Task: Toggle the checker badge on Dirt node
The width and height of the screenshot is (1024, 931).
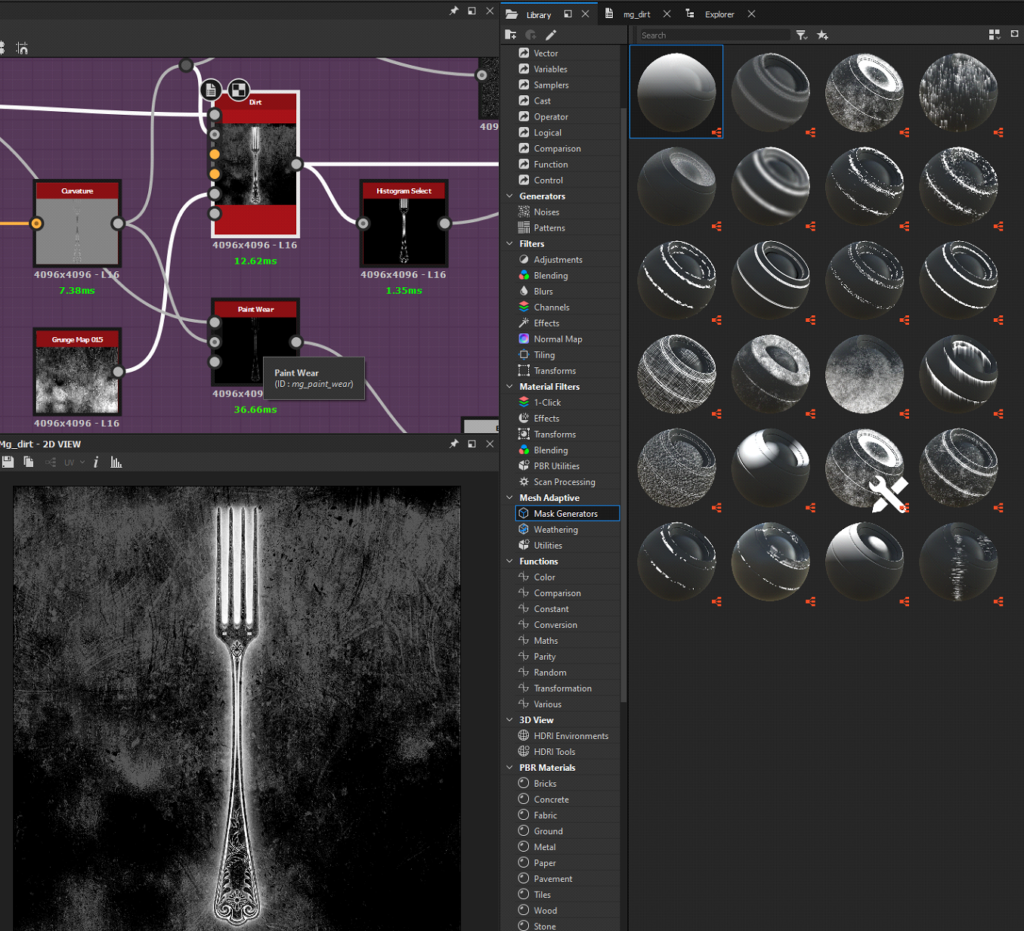Action: [x=238, y=90]
